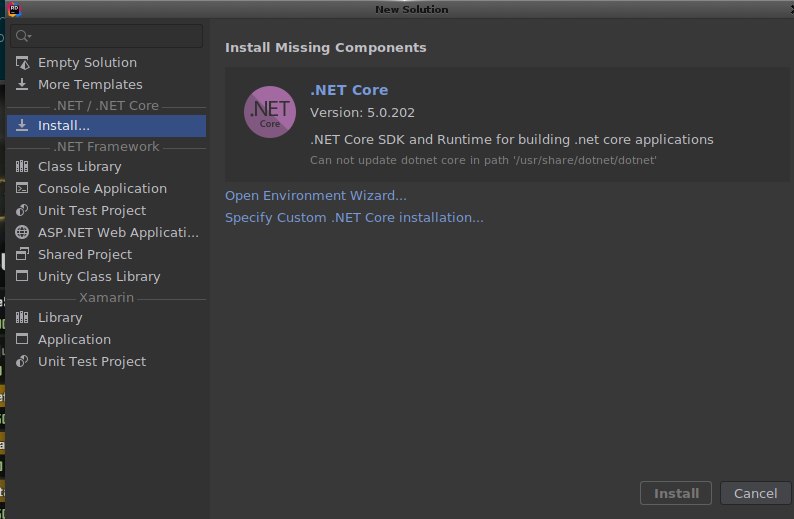Click the Unity Class Library icon
The width and height of the screenshot is (794, 519).
pos(22,276)
